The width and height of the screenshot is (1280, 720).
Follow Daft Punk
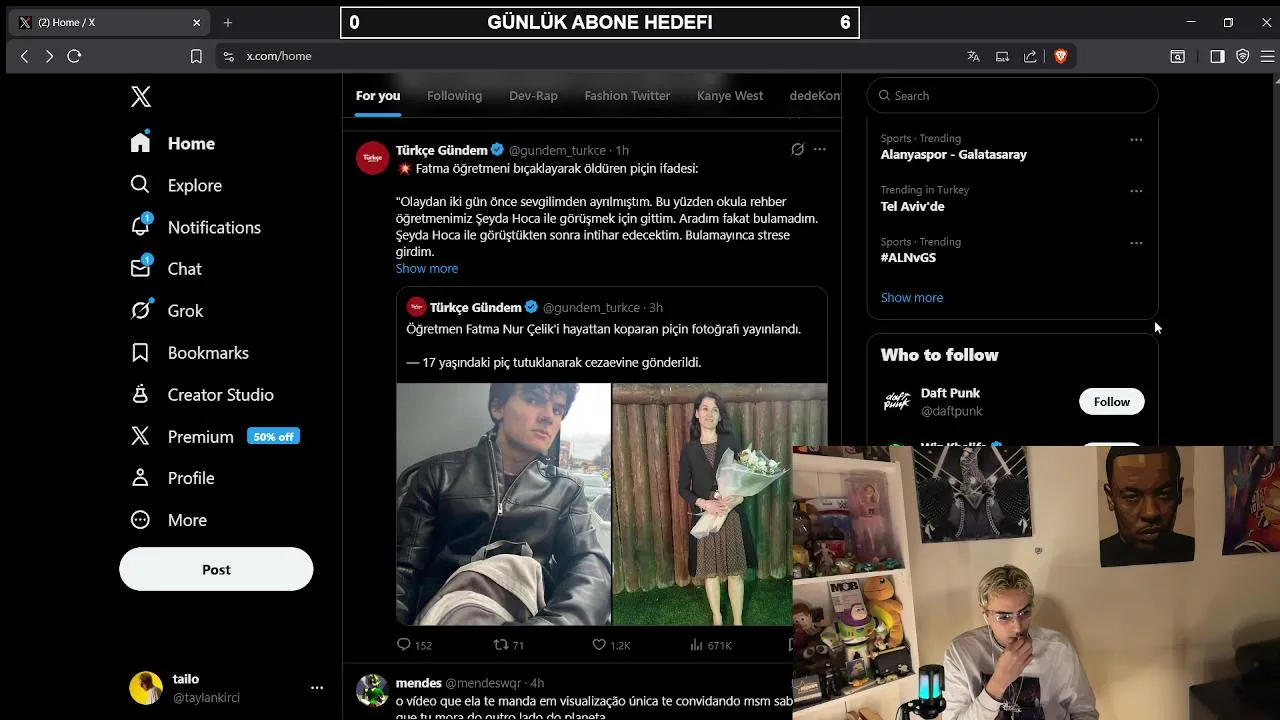pyautogui.click(x=1111, y=401)
